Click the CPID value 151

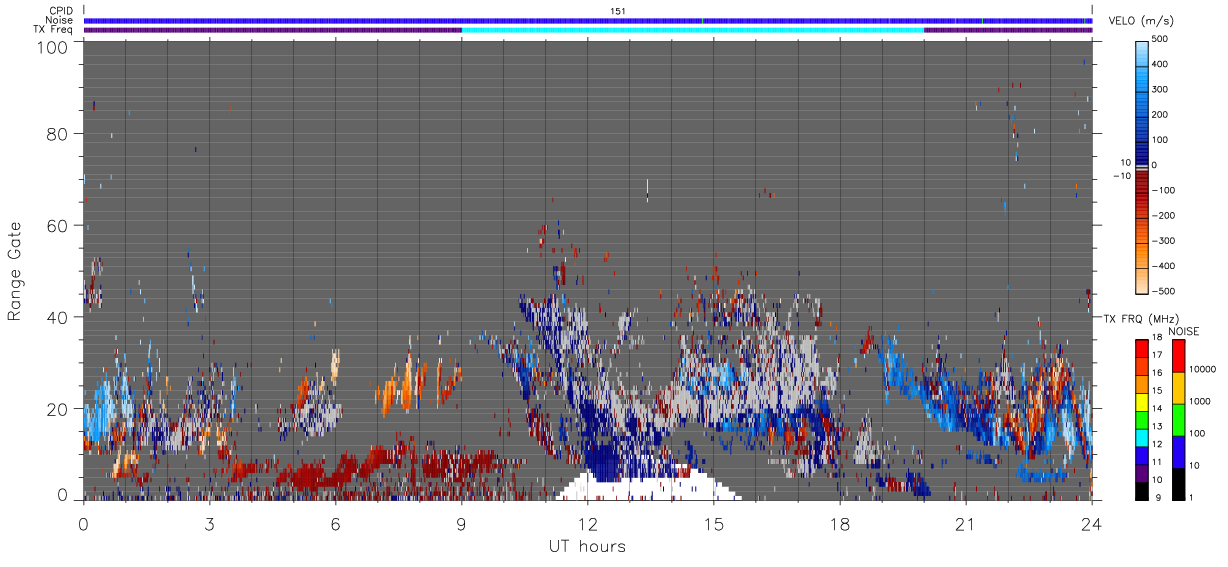click(x=617, y=11)
